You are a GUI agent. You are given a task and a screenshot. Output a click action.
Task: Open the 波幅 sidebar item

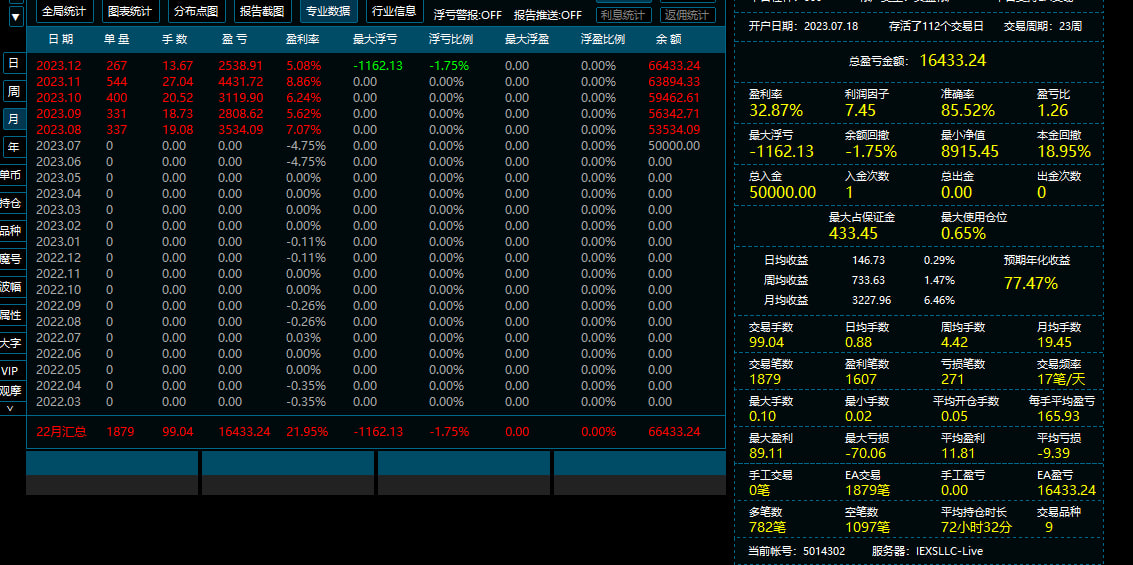click(11, 287)
